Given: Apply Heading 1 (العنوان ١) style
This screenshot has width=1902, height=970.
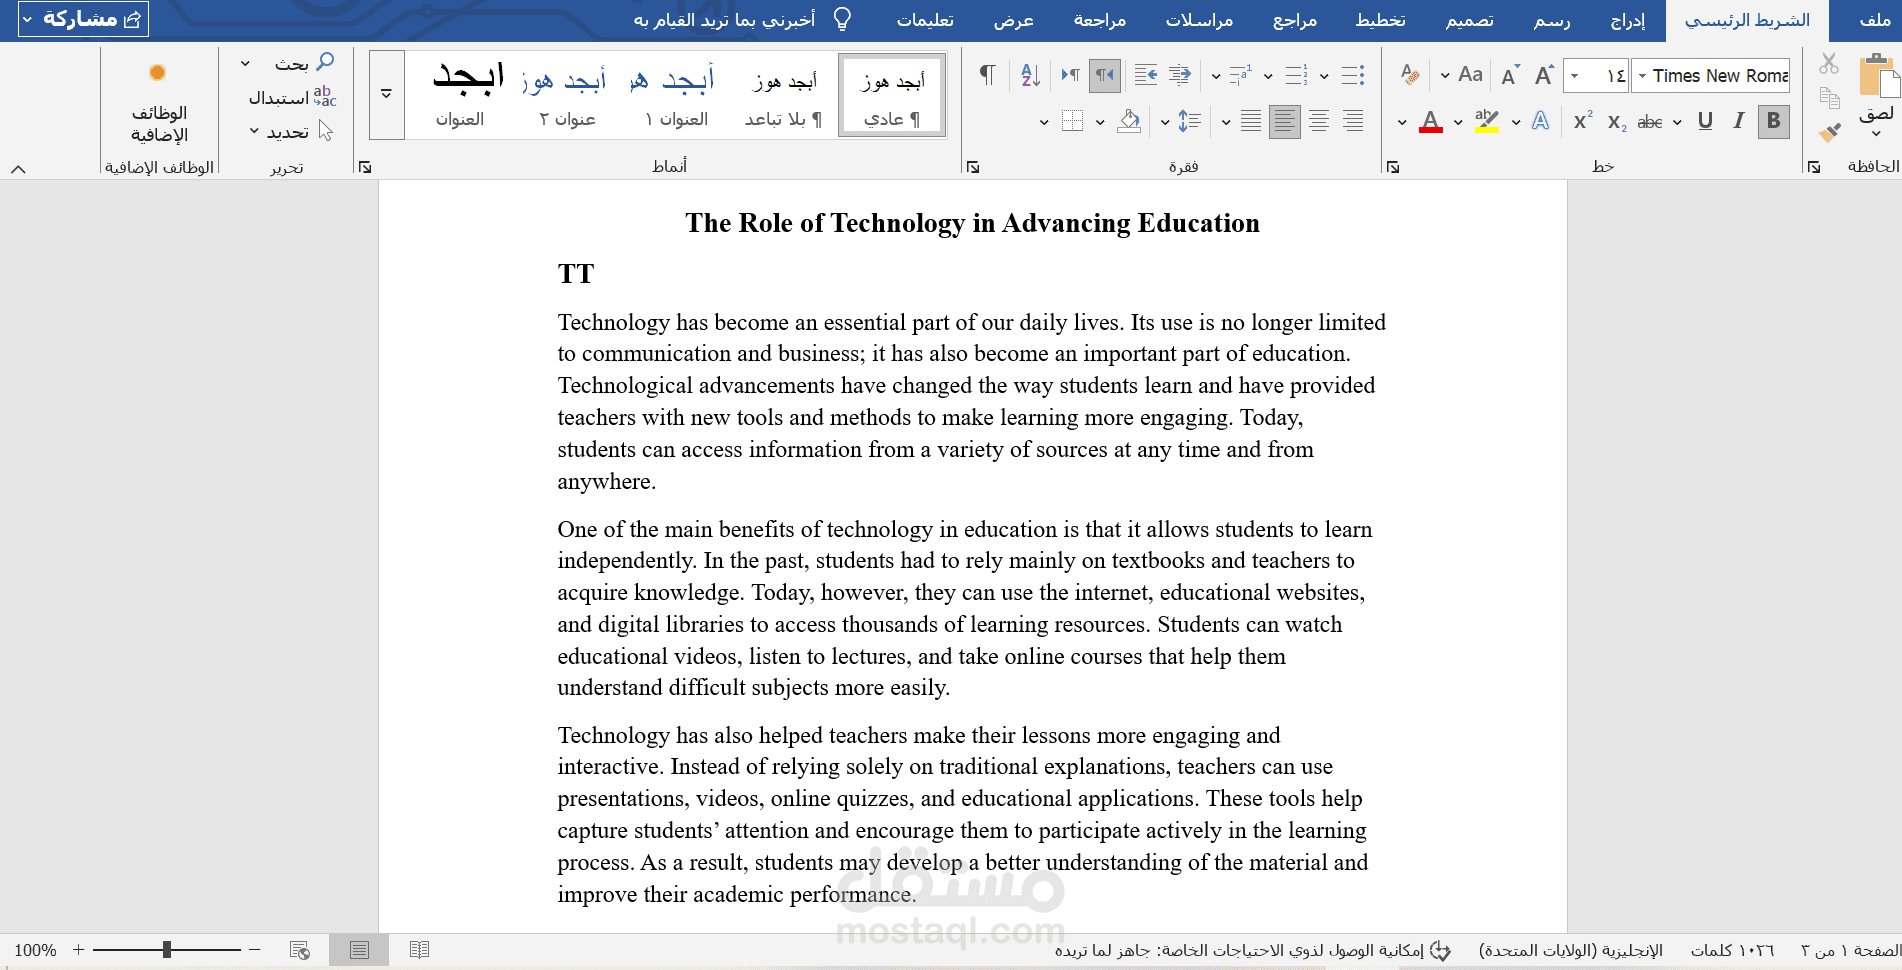Looking at the screenshot, I should coord(676,96).
